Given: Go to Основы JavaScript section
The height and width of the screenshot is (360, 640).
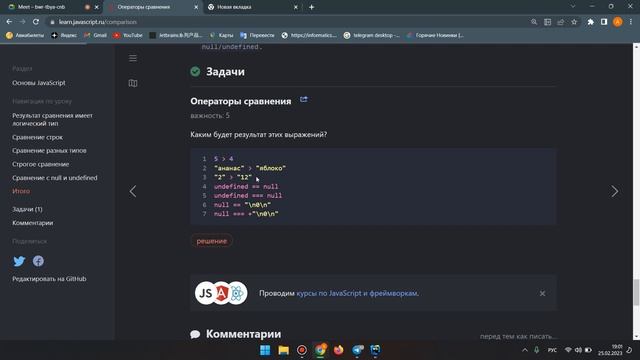Looking at the screenshot, I should pyautogui.click(x=39, y=83).
